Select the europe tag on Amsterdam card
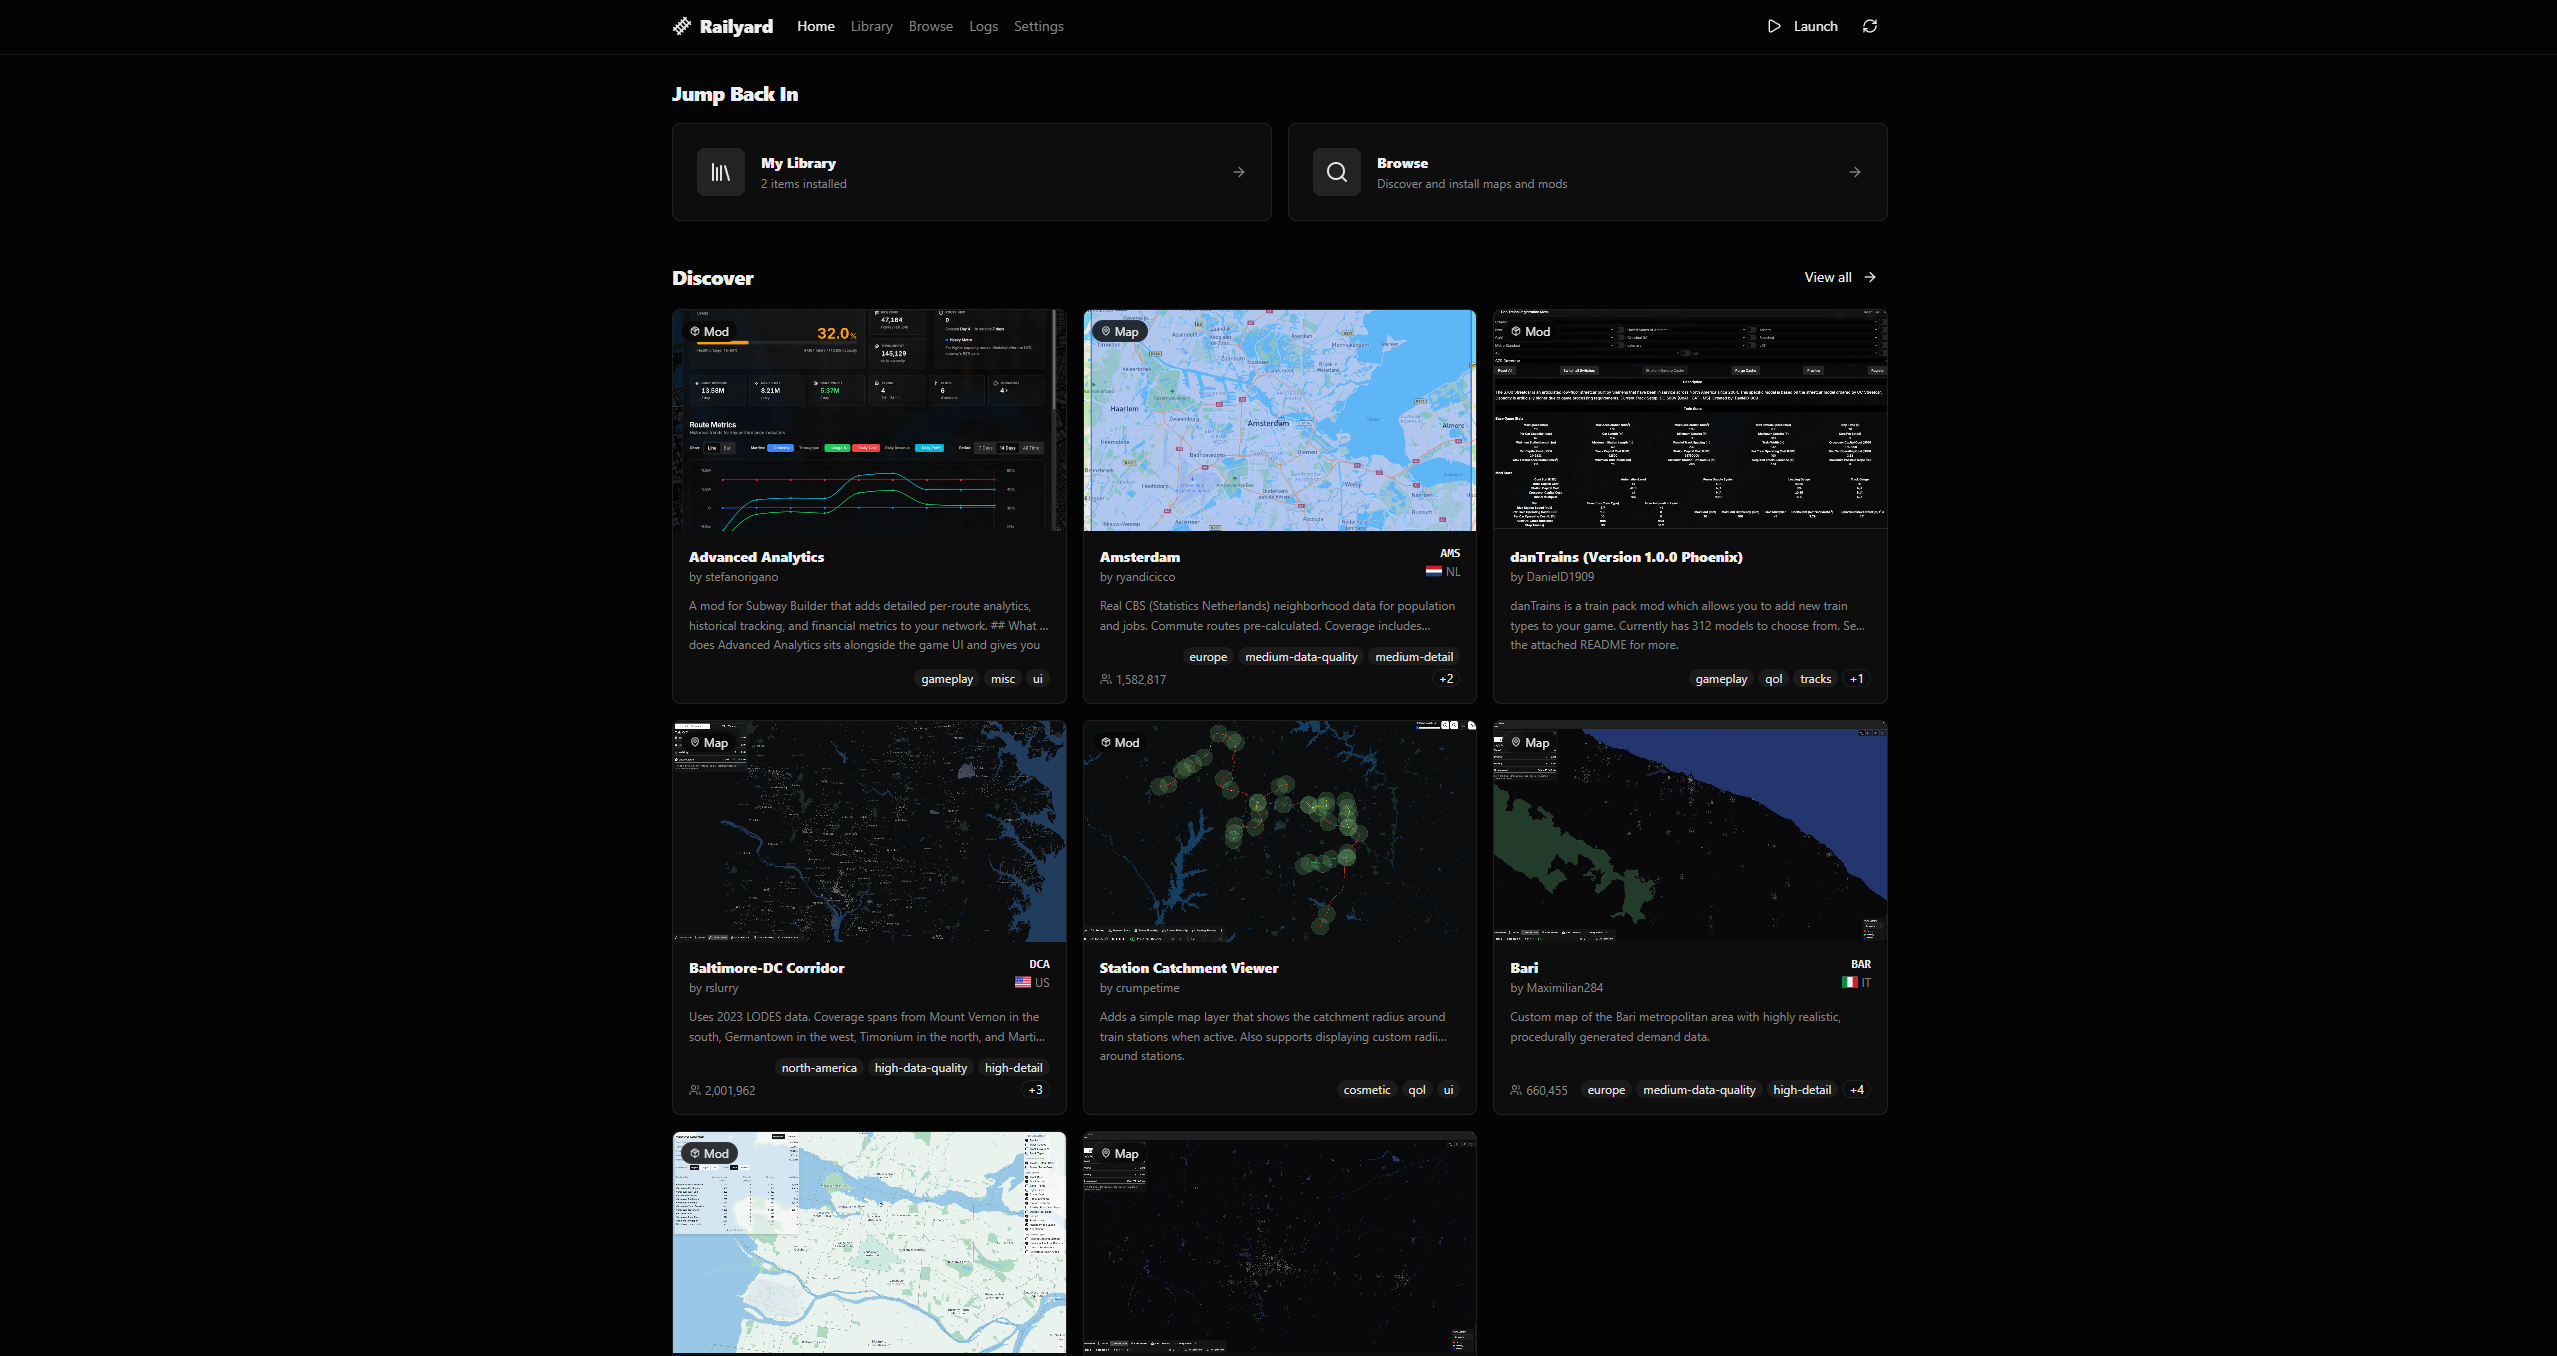The width and height of the screenshot is (2557, 1356). (x=1207, y=656)
